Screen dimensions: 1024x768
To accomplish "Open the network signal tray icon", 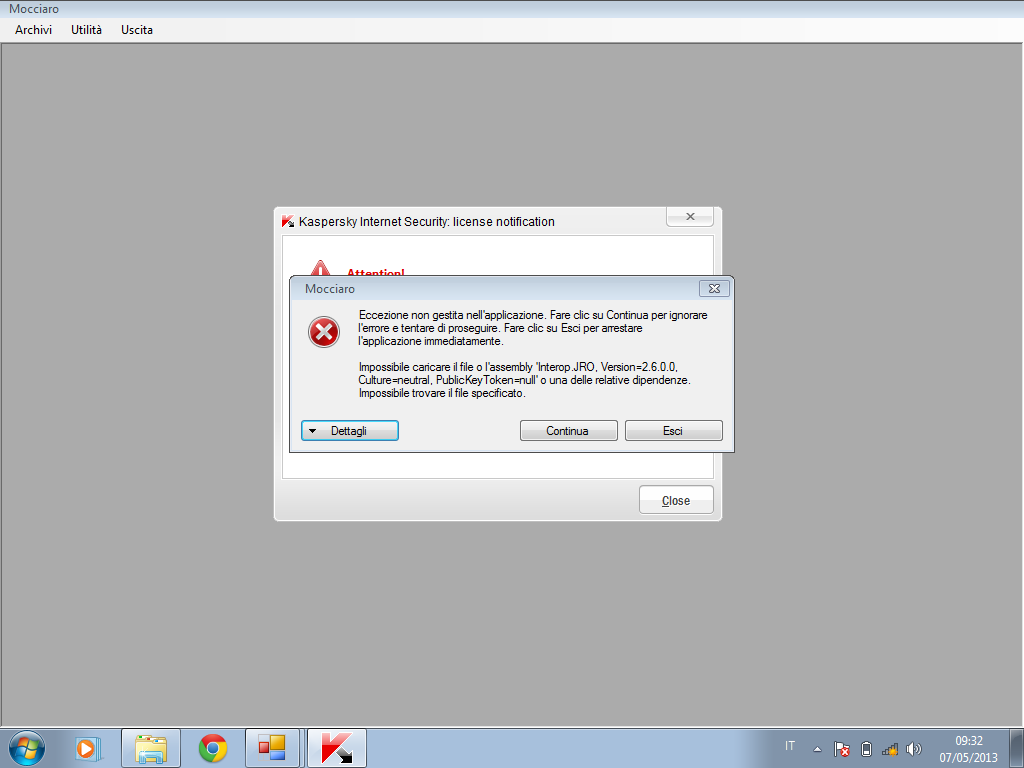I will (889, 749).
